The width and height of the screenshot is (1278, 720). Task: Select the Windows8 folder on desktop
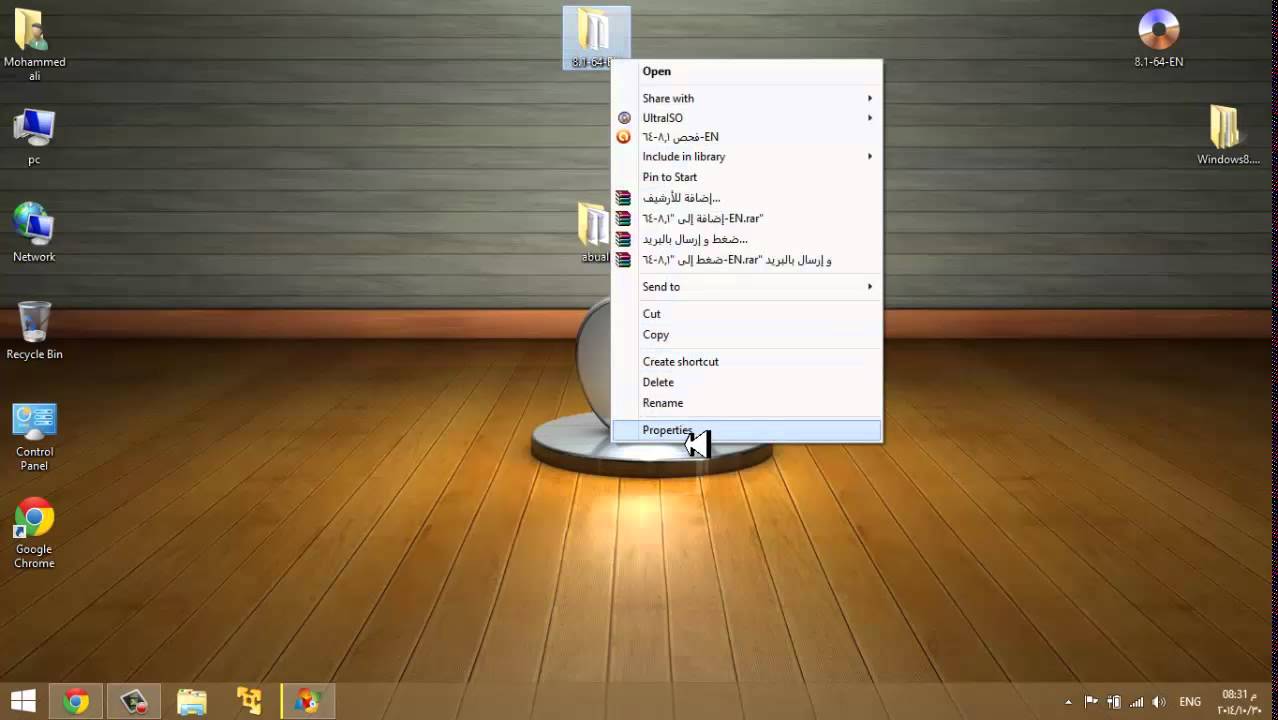click(1227, 135)
